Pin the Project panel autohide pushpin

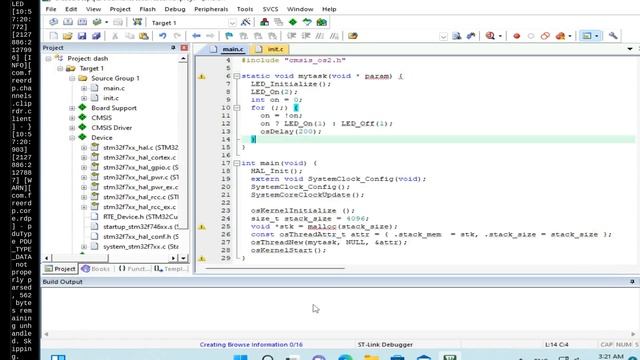[173, 48]
